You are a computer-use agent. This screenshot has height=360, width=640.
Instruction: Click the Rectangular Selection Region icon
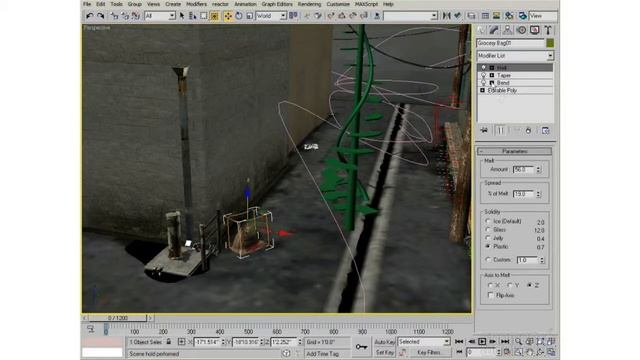tap(203, 16)
